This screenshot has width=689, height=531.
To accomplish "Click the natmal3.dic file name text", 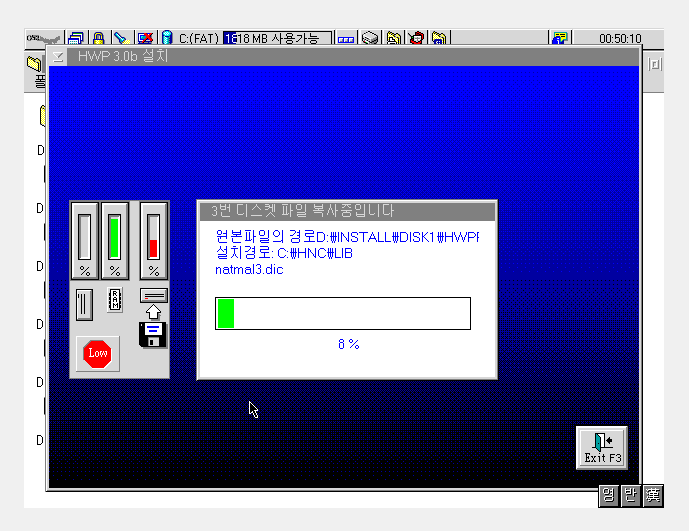I will coord(249,269).
